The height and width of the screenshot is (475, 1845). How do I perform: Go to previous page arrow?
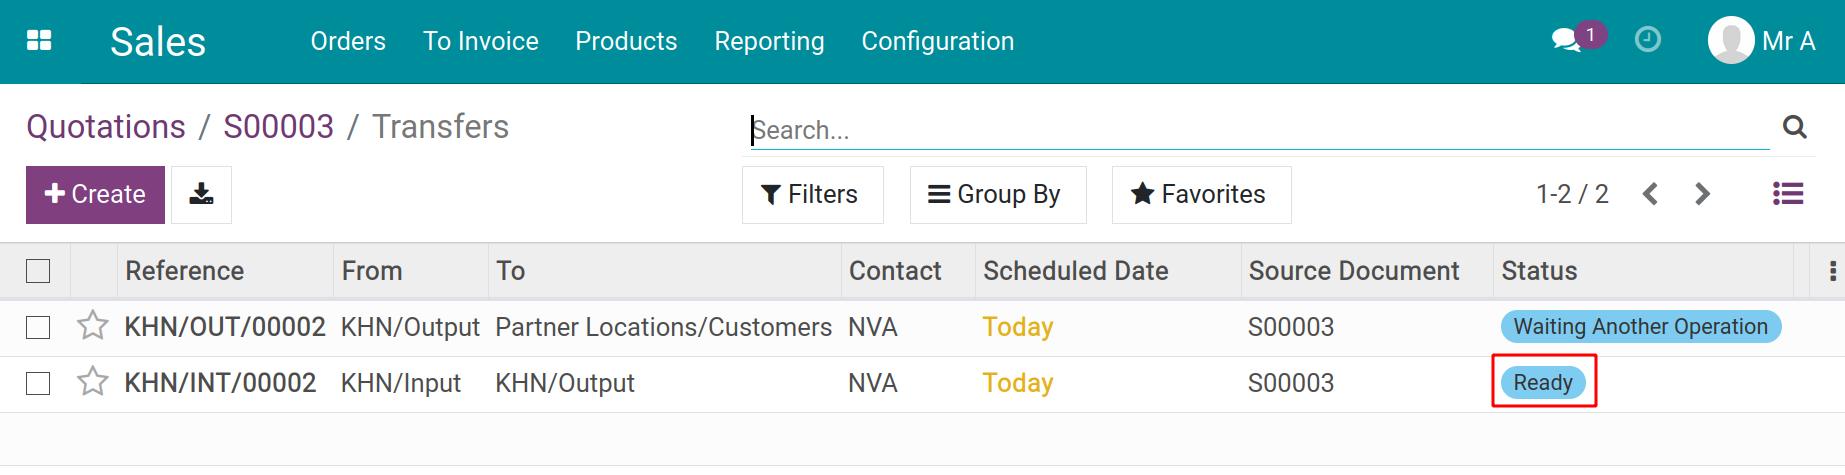(x=1651, y=194)
